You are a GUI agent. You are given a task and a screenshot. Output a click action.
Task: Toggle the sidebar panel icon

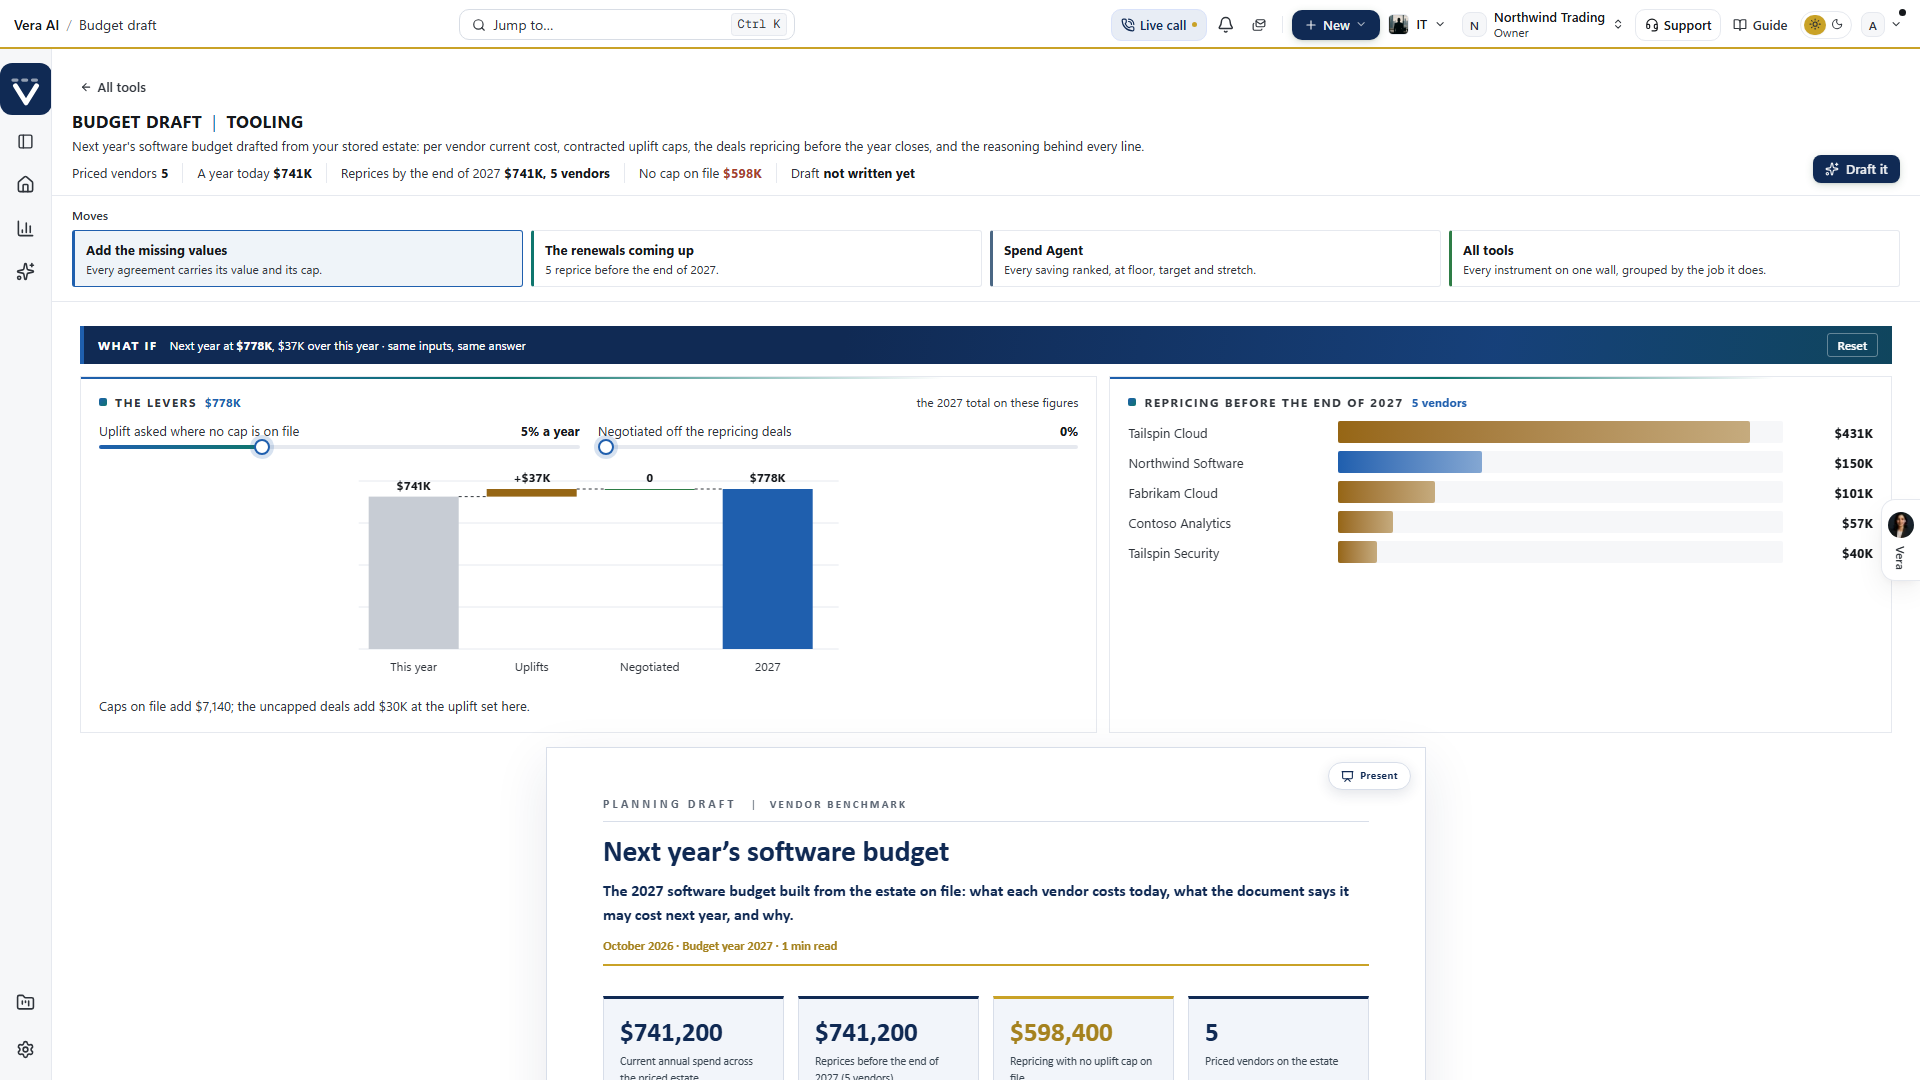tap(26, 142)
